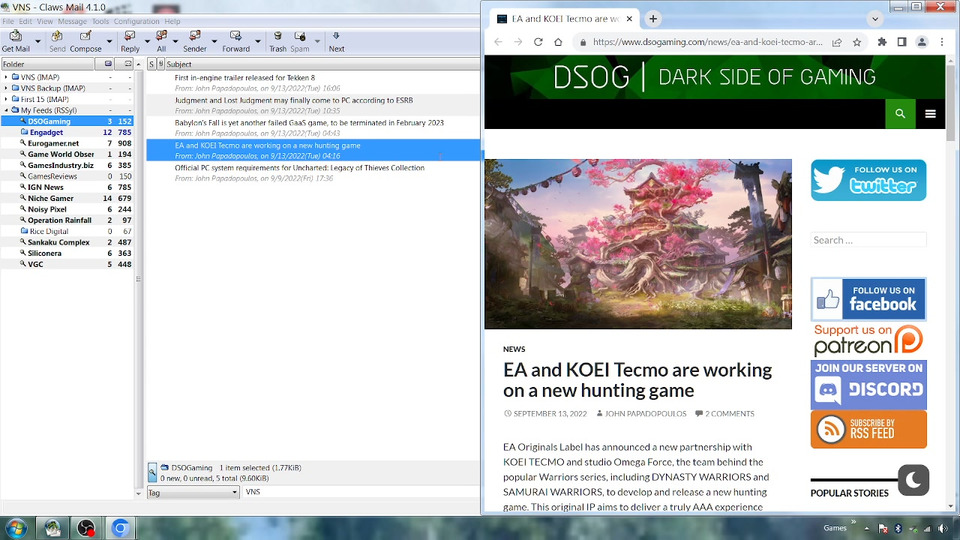Screen dimensions: 960x540
Task: Click the Send toolbar icon
Action: coord(57,41)
